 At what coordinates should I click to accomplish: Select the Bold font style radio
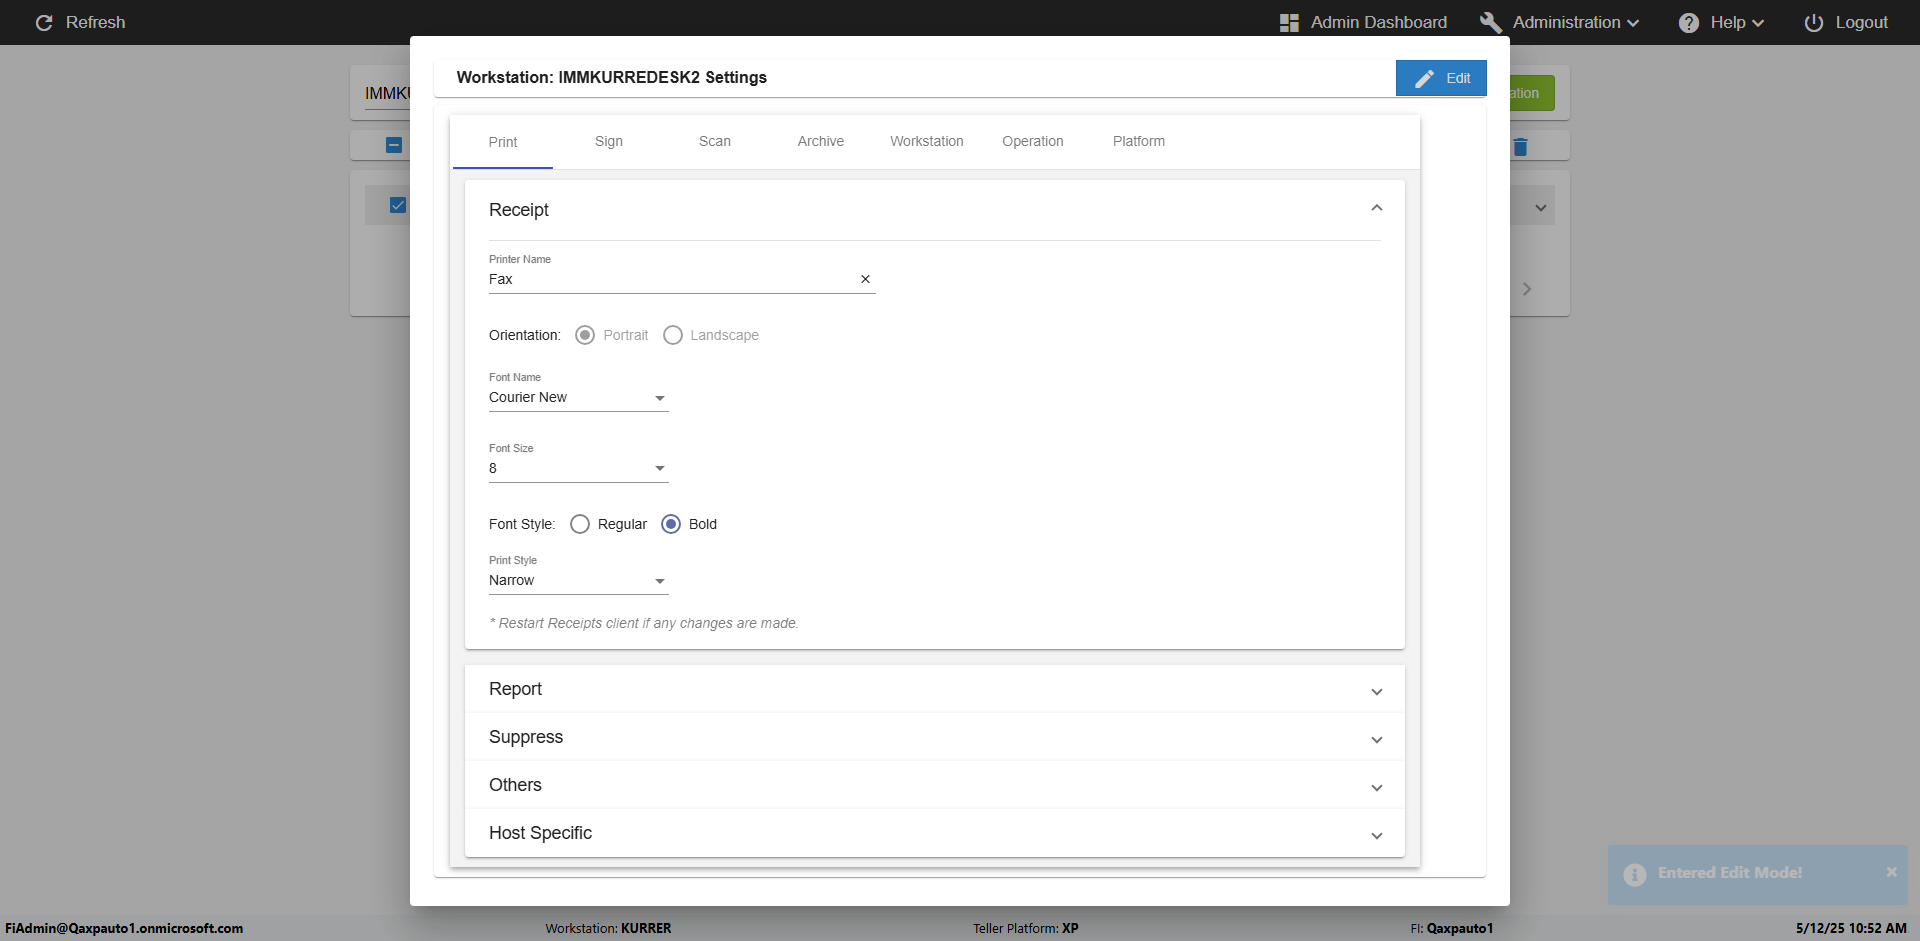tap(671, 524)
